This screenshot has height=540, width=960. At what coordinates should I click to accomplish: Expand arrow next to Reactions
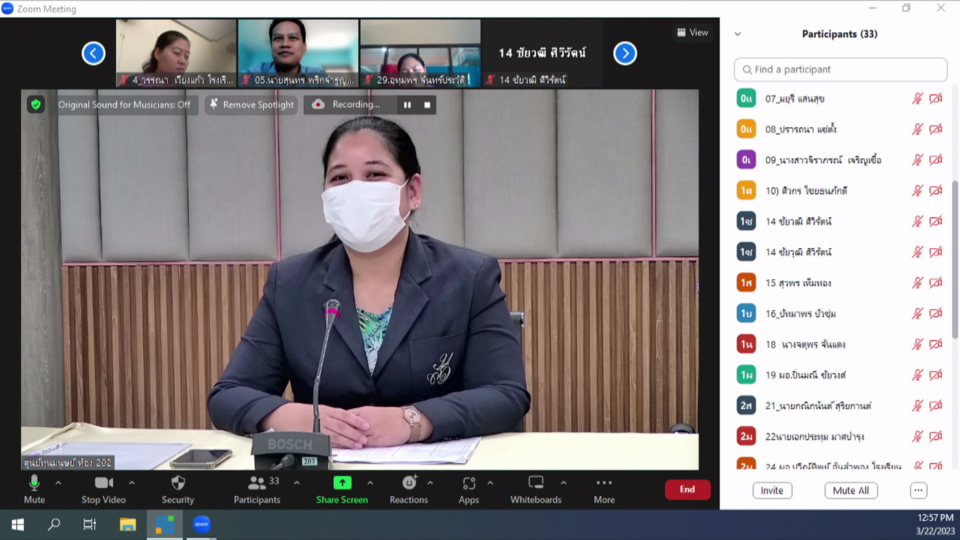[x=430, y=483]
